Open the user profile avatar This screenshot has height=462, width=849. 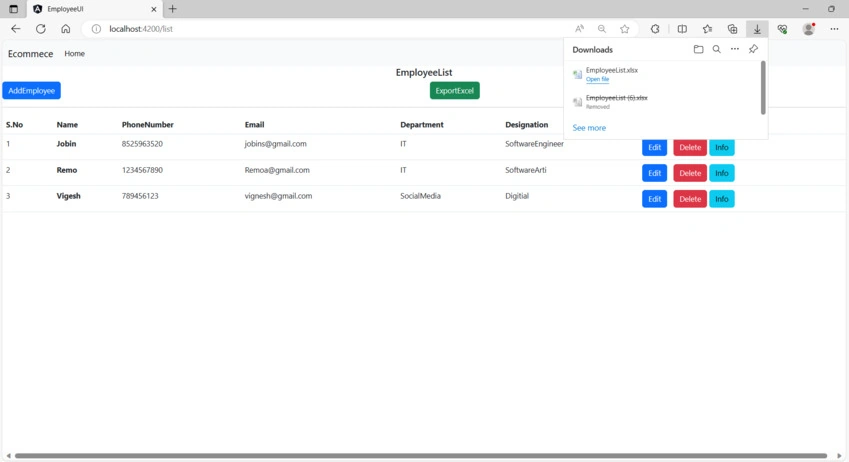coord(808,29)
